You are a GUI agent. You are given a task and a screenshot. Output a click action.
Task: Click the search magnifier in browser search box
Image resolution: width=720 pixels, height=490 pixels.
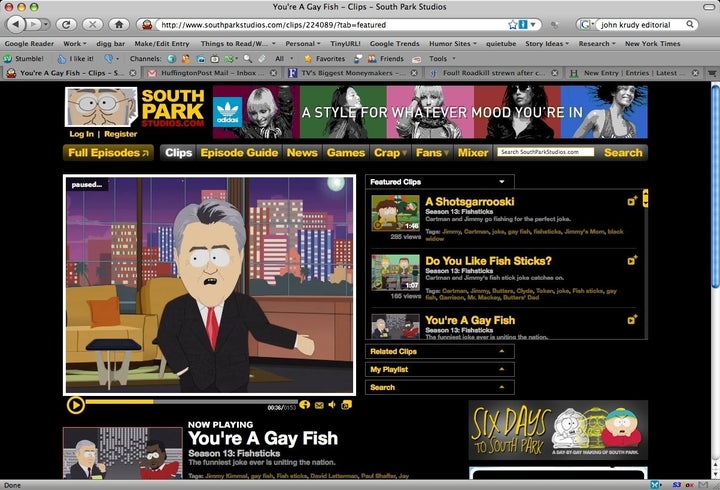(690, 24)
